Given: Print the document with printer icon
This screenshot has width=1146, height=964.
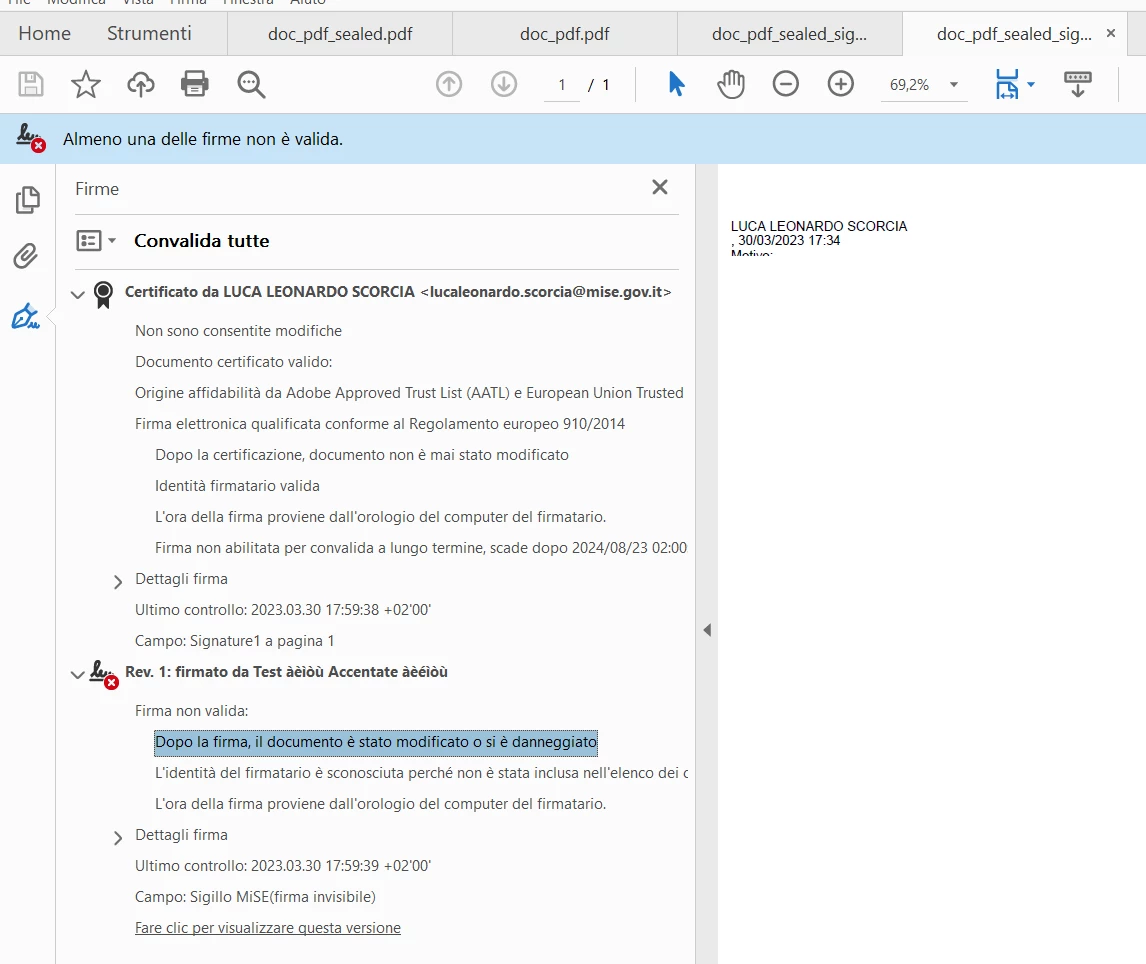Looking at the screenshot, I should 194,84.
